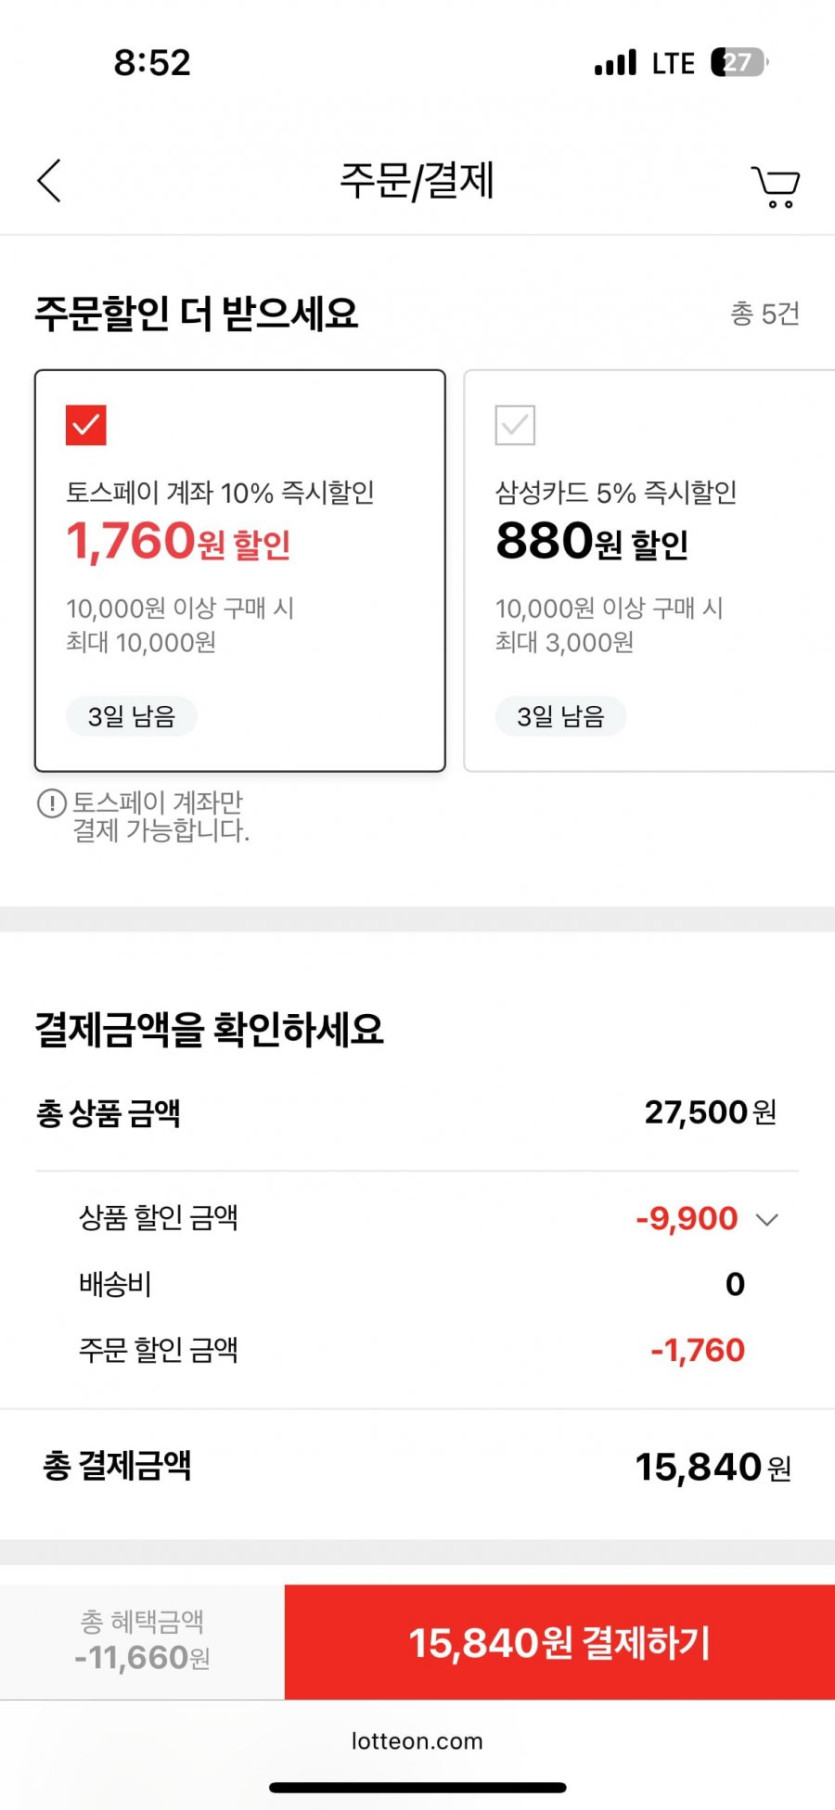Check the 삼성카드 5% discount checkbox
The height and width of the screenshot is (1810, 835).
[515, 425]
